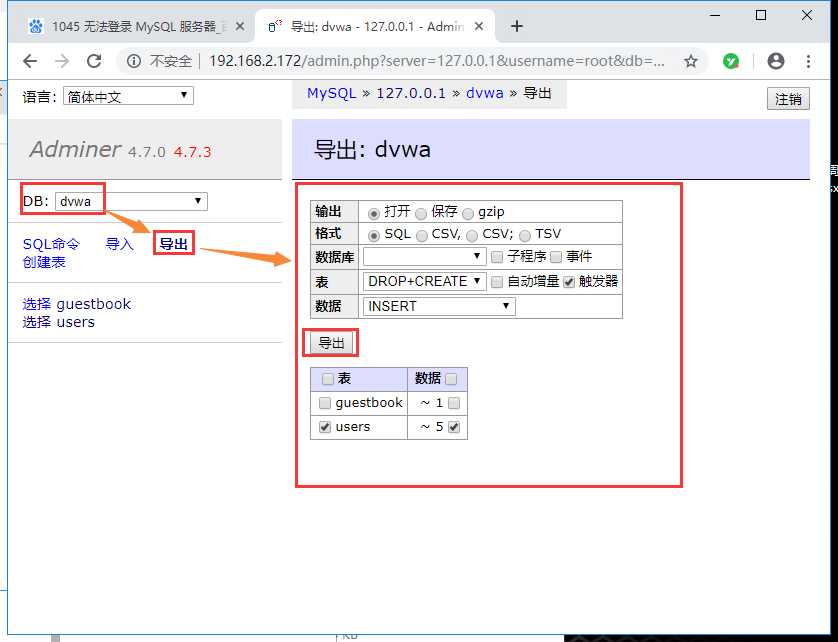Screen dimensions: 838x642
Task: Click the site info icon in address bar
Action: (x=134, y=61)
